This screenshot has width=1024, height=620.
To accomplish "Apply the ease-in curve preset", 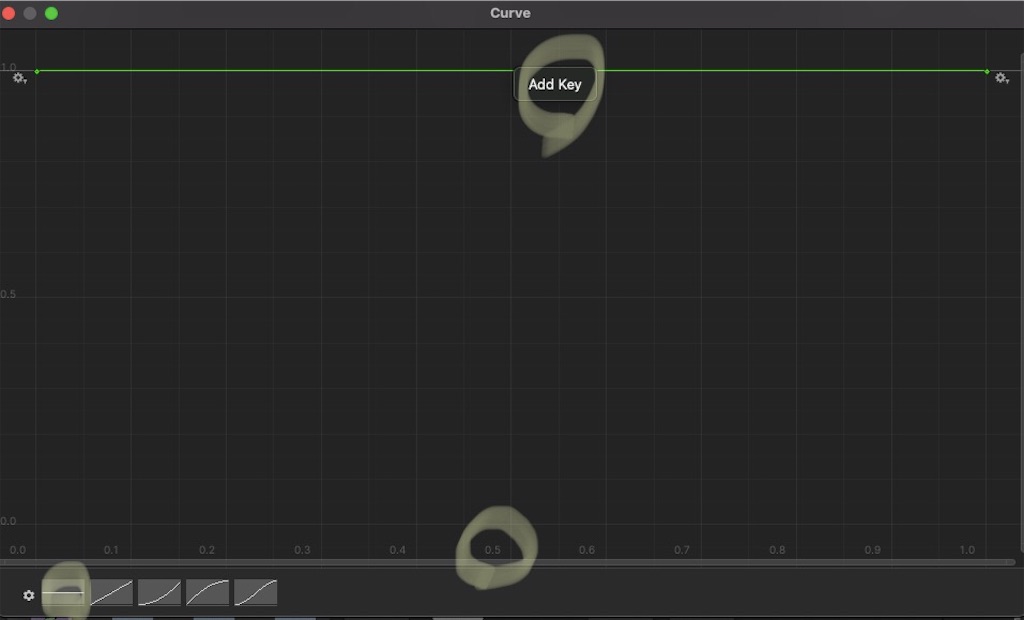I will [159, 593].
